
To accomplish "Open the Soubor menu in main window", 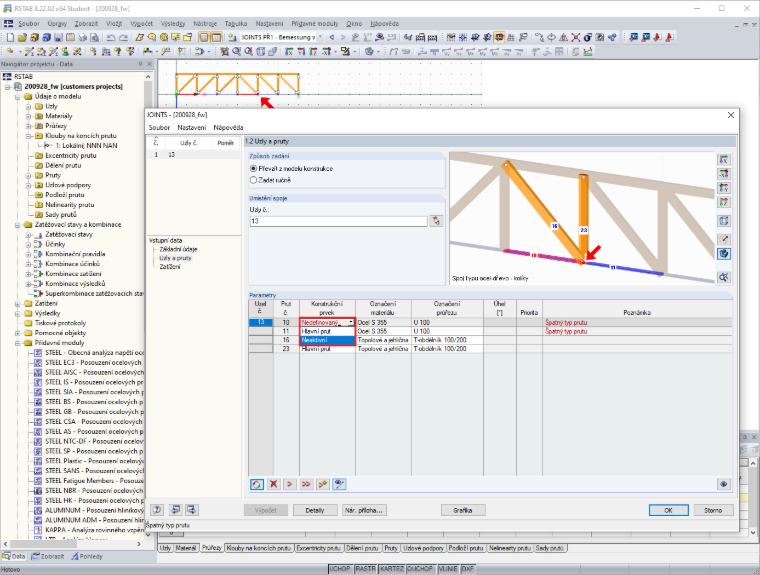I will coord(29,23).
